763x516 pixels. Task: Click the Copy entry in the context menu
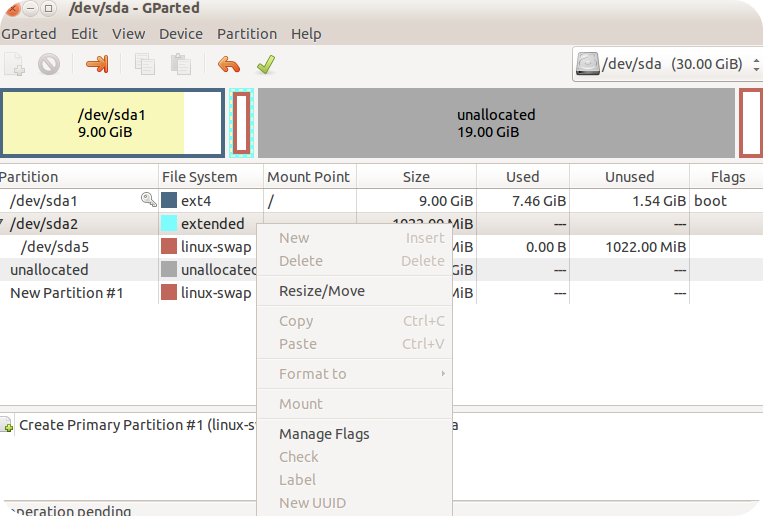(x=354, y=321)
